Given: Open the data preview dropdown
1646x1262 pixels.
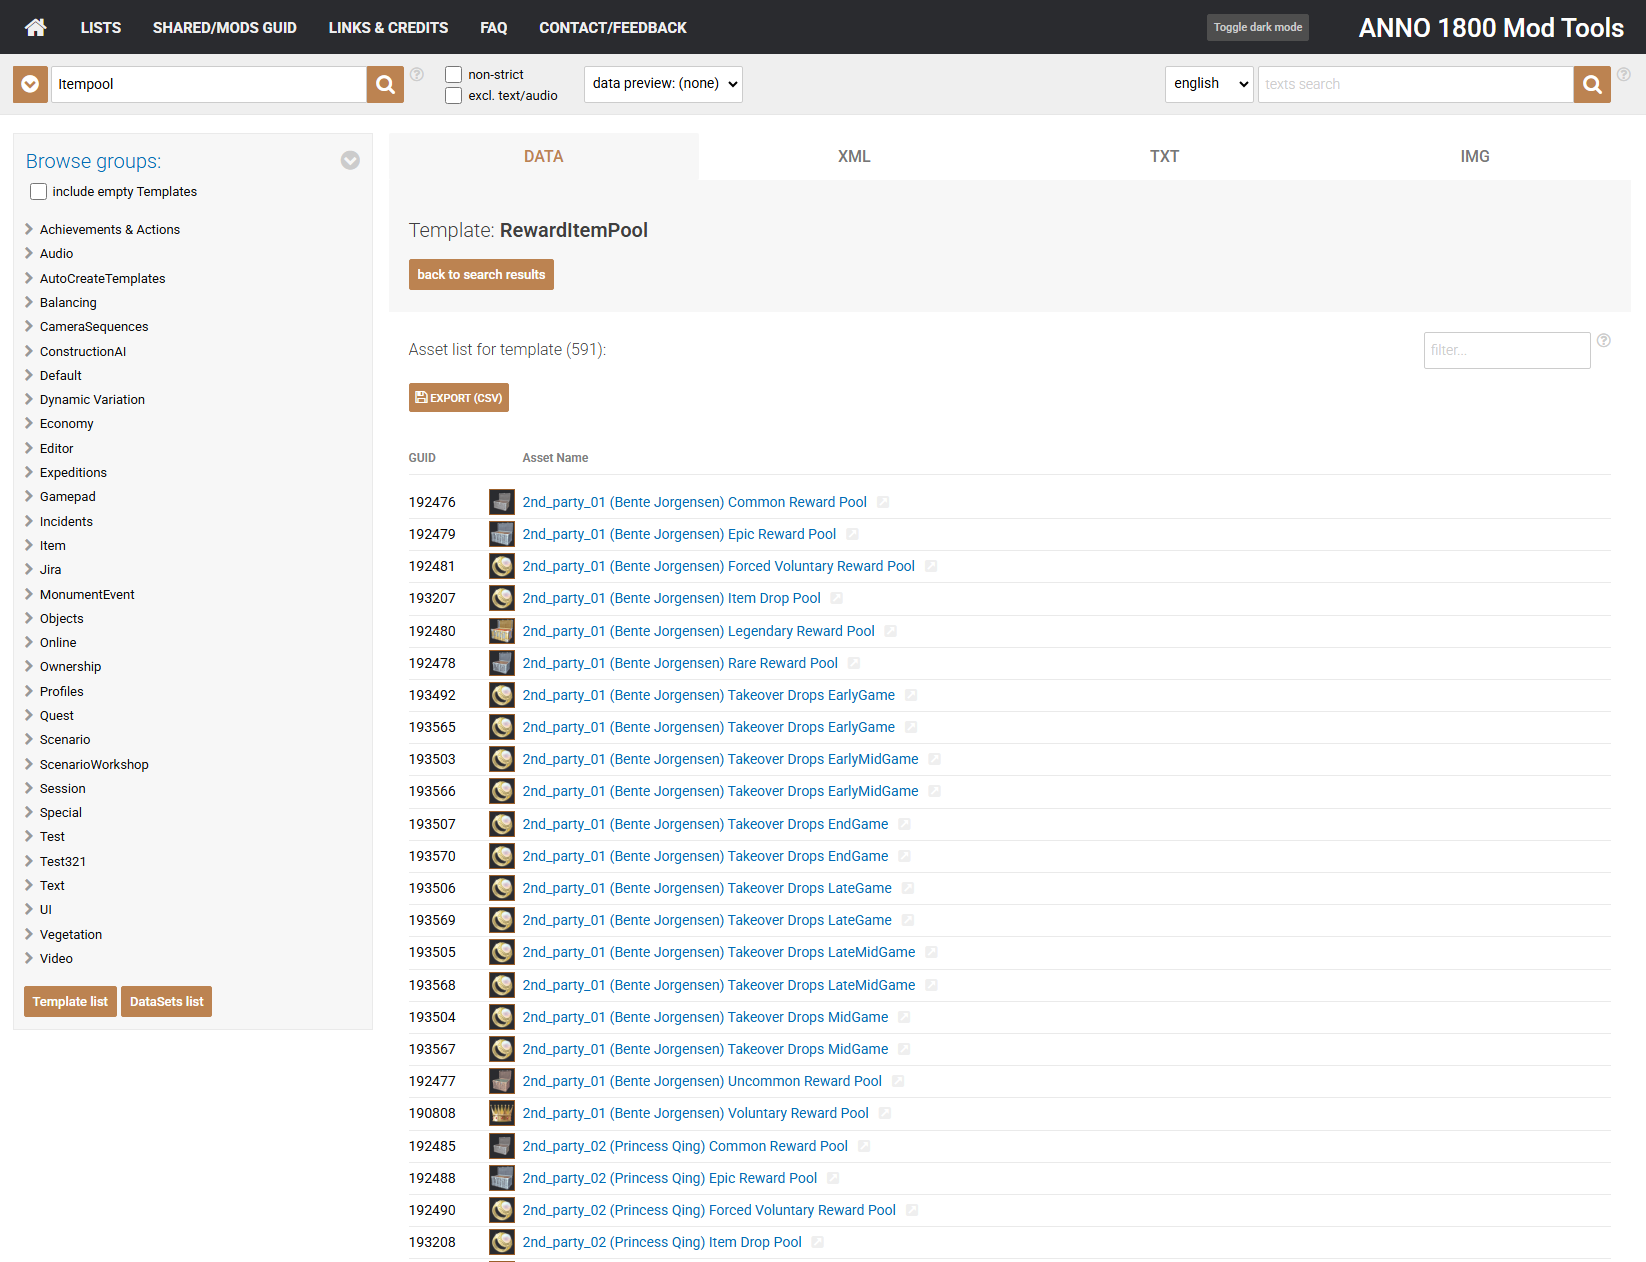Looking at the screenshot, I should point(663,84).
